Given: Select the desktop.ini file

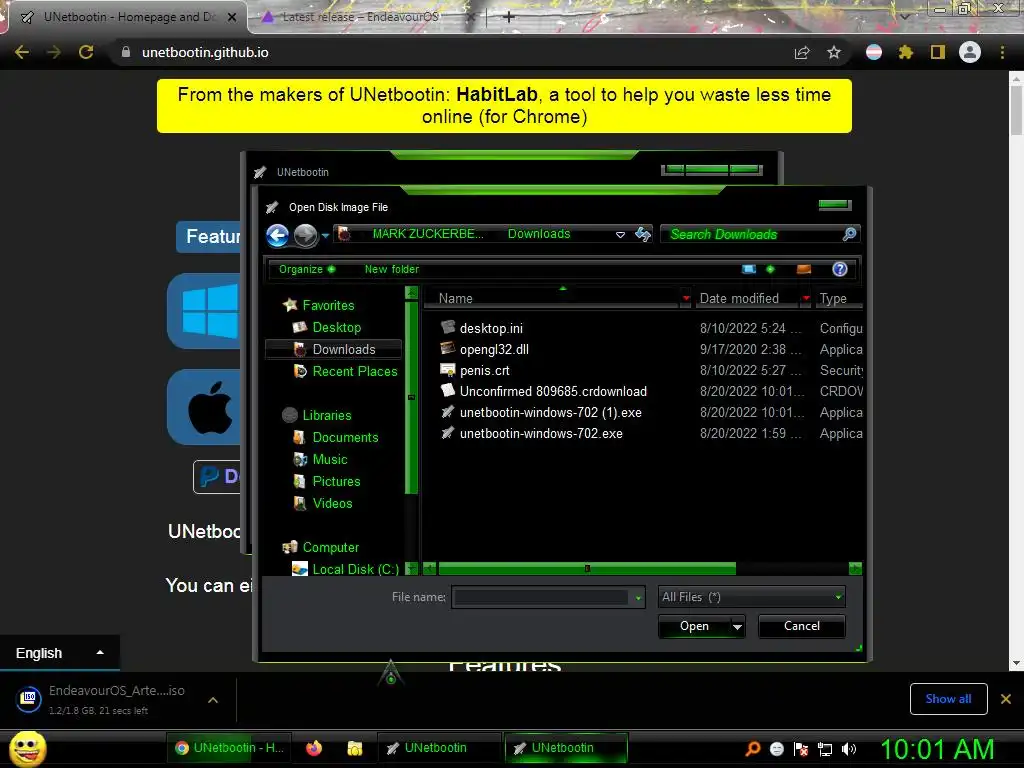Looking at the screenshot, I should coord(491,328).
